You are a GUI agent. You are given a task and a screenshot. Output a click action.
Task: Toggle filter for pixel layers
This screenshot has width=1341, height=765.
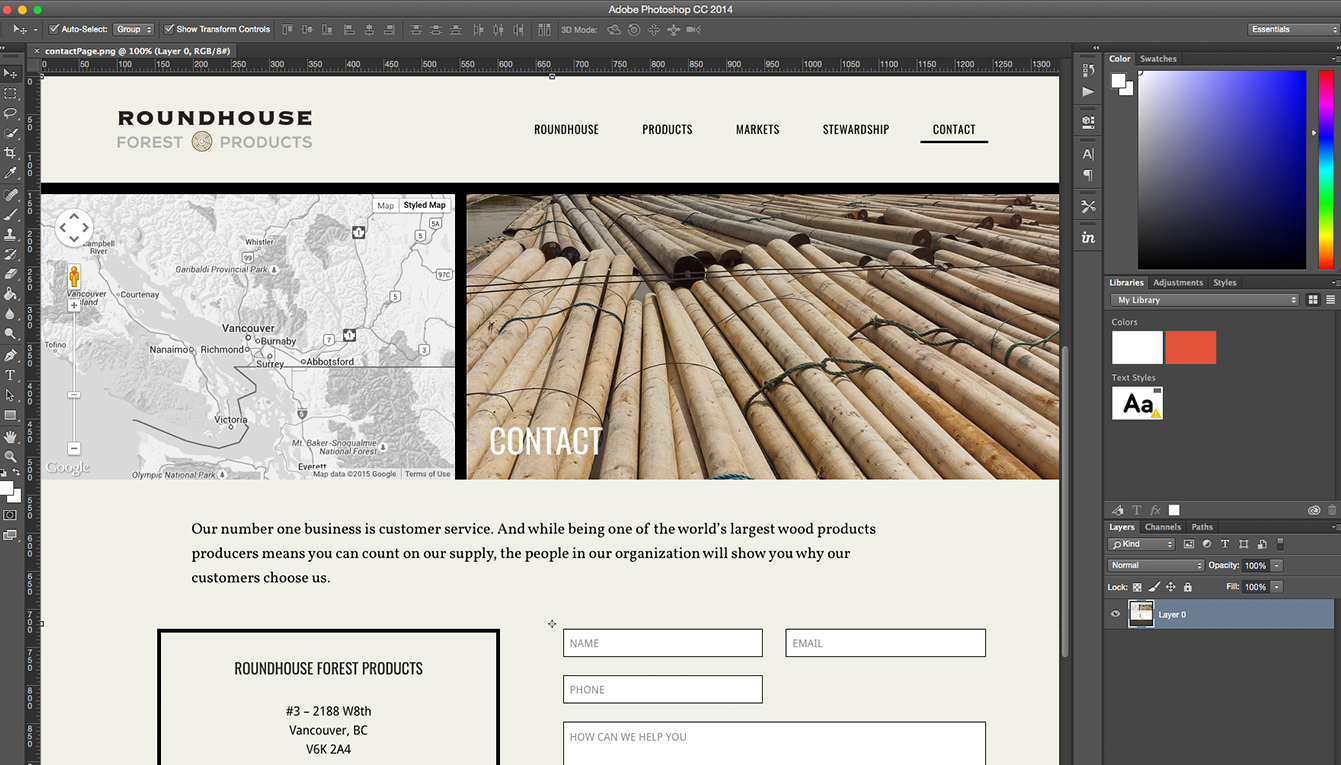[1189, 544]
